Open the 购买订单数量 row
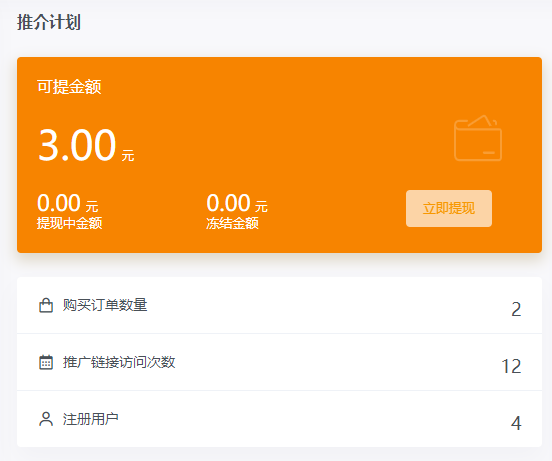Viewport: 552px width, 461px height. [279, 305]
